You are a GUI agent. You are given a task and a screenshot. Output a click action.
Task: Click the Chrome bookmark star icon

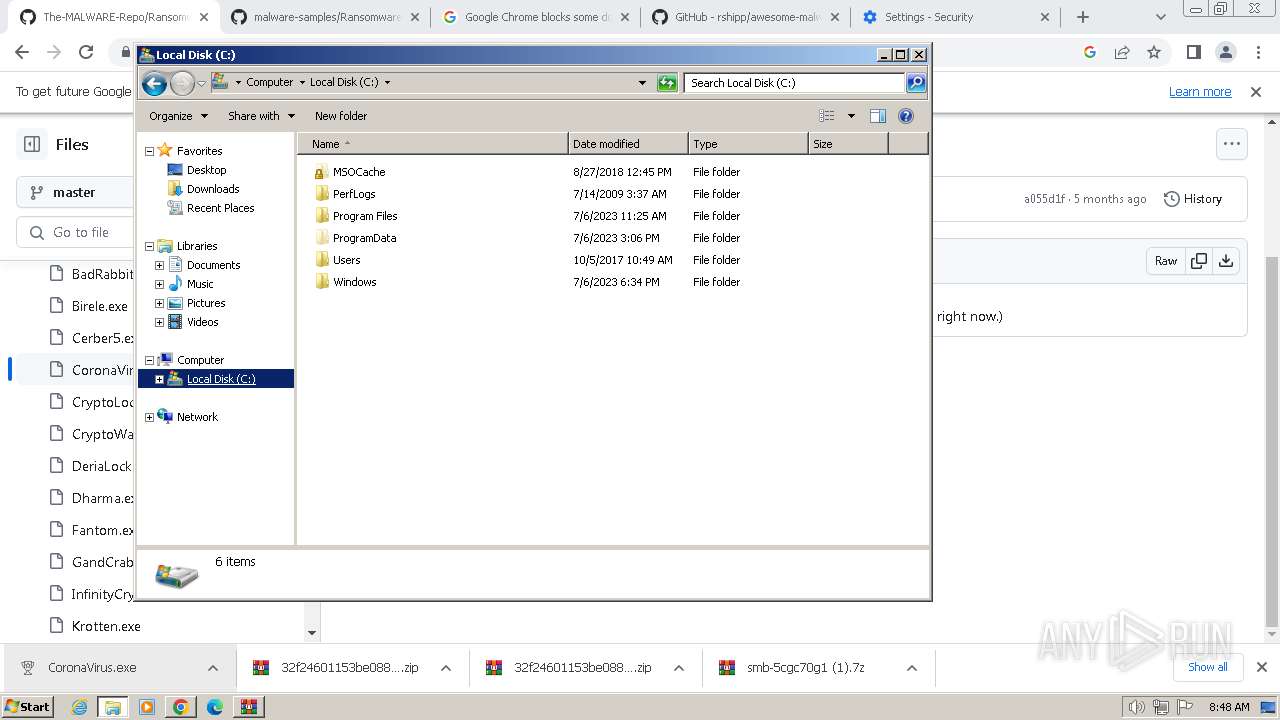(1154, 52)
